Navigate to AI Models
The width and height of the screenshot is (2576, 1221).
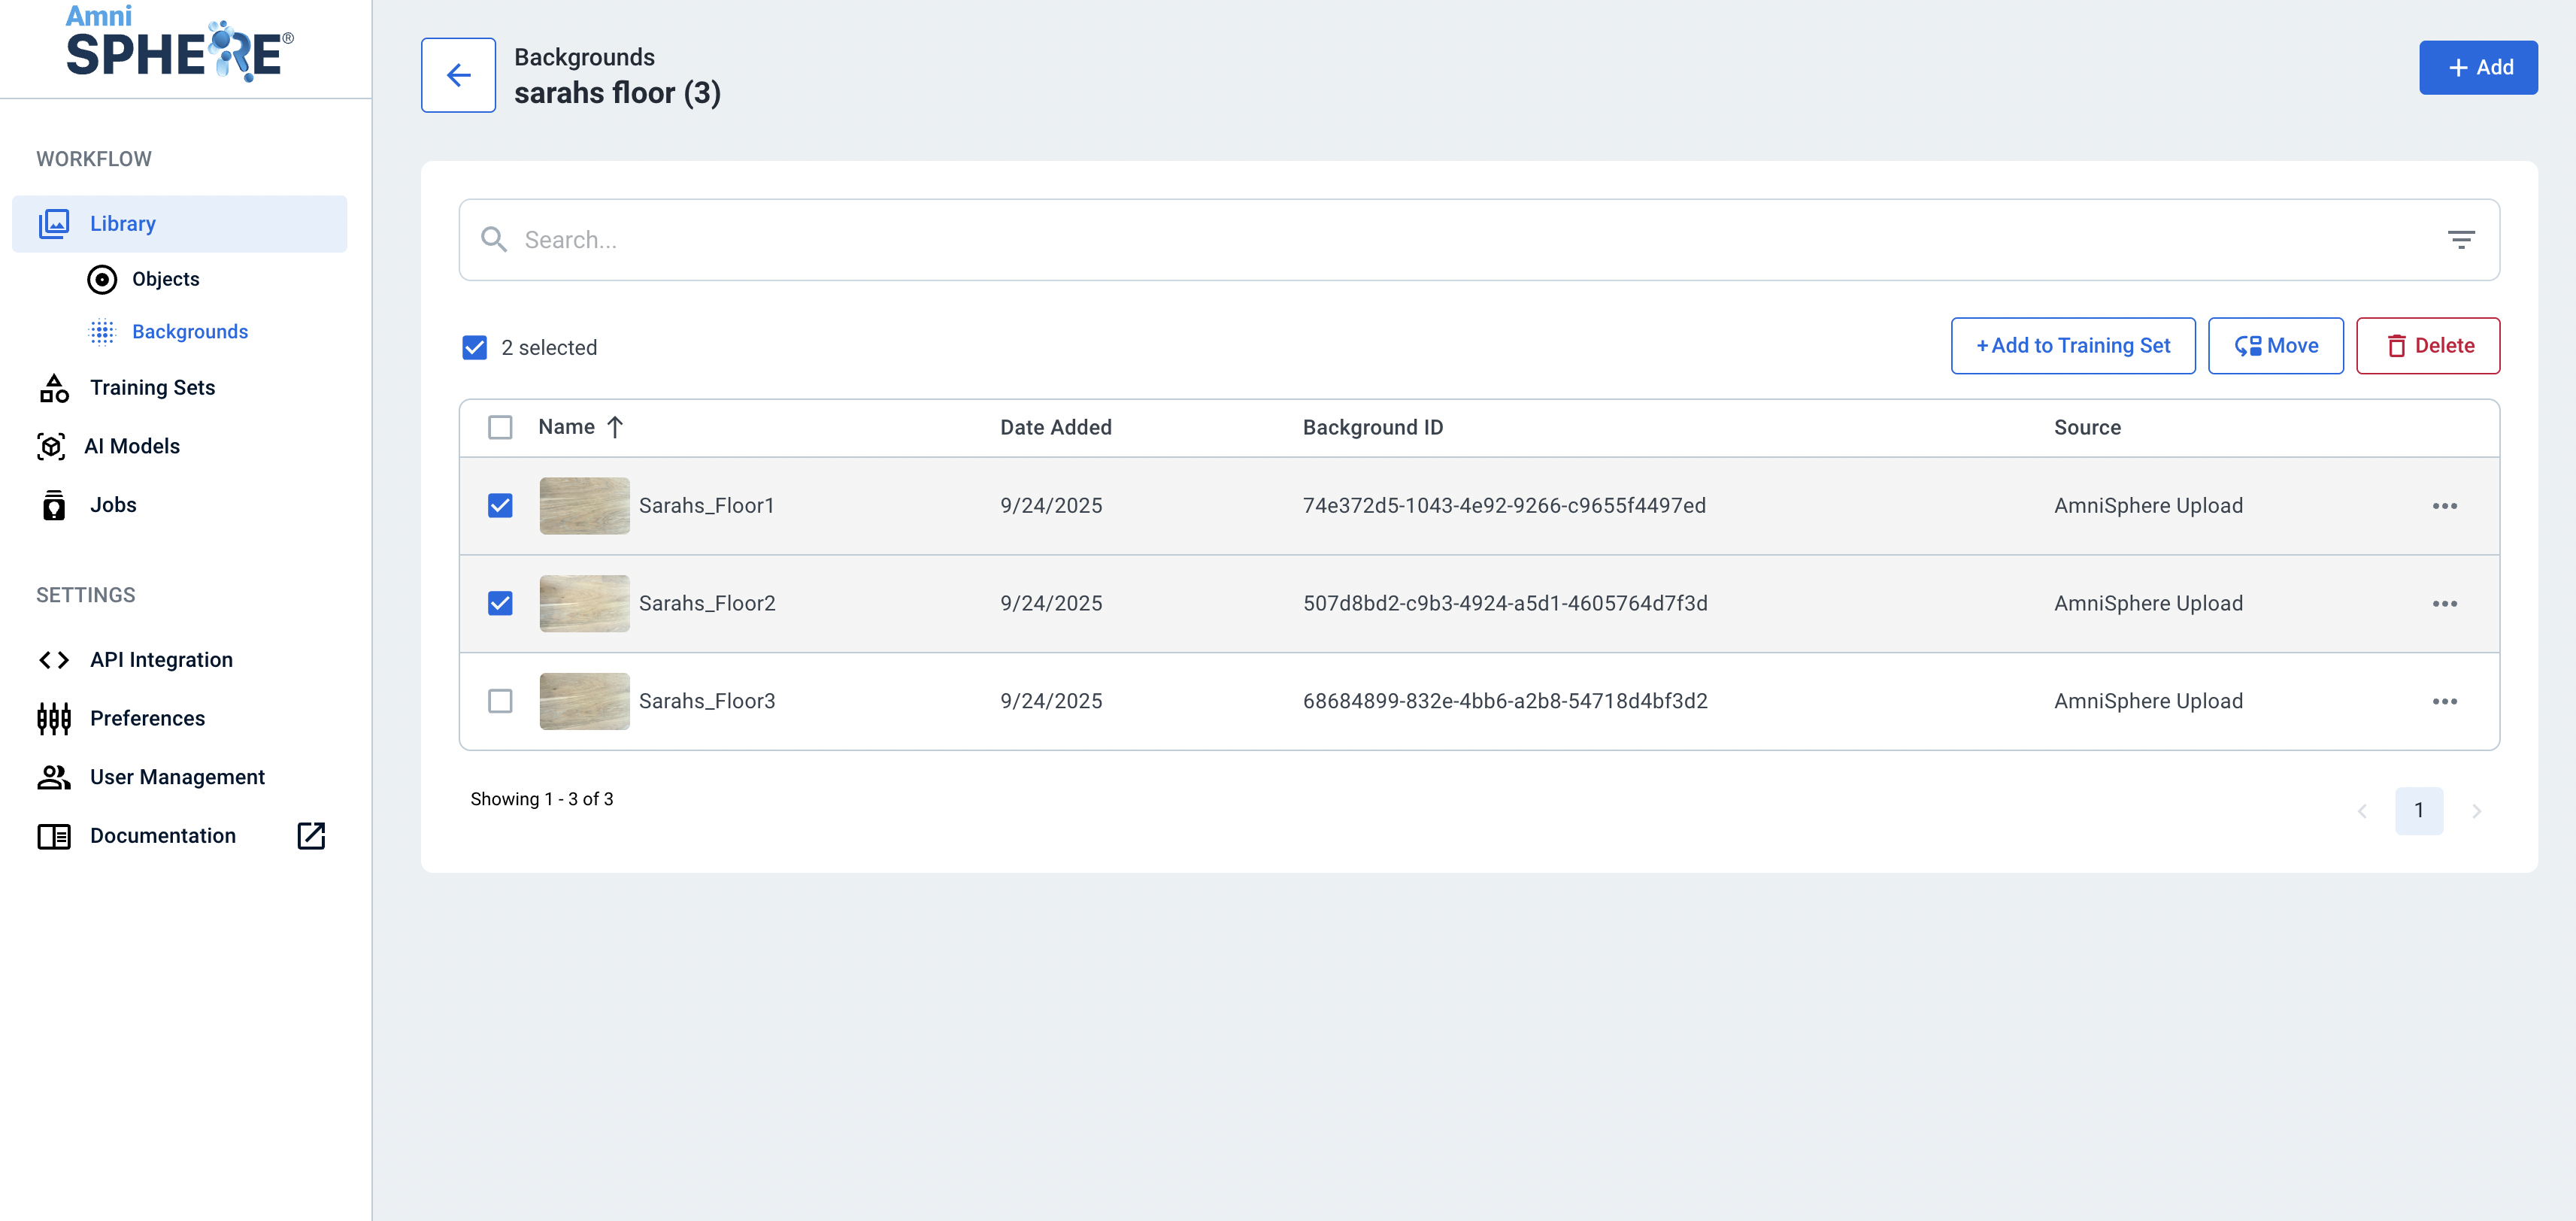click(132, 446)
